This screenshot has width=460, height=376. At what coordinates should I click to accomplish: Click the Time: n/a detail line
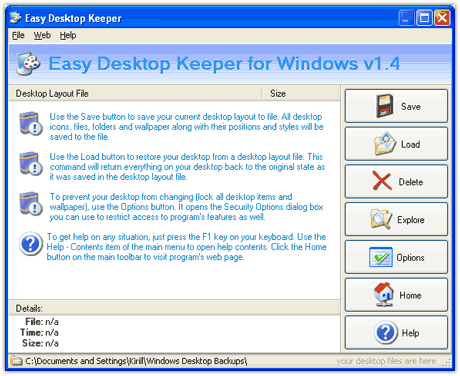(39, 332)
